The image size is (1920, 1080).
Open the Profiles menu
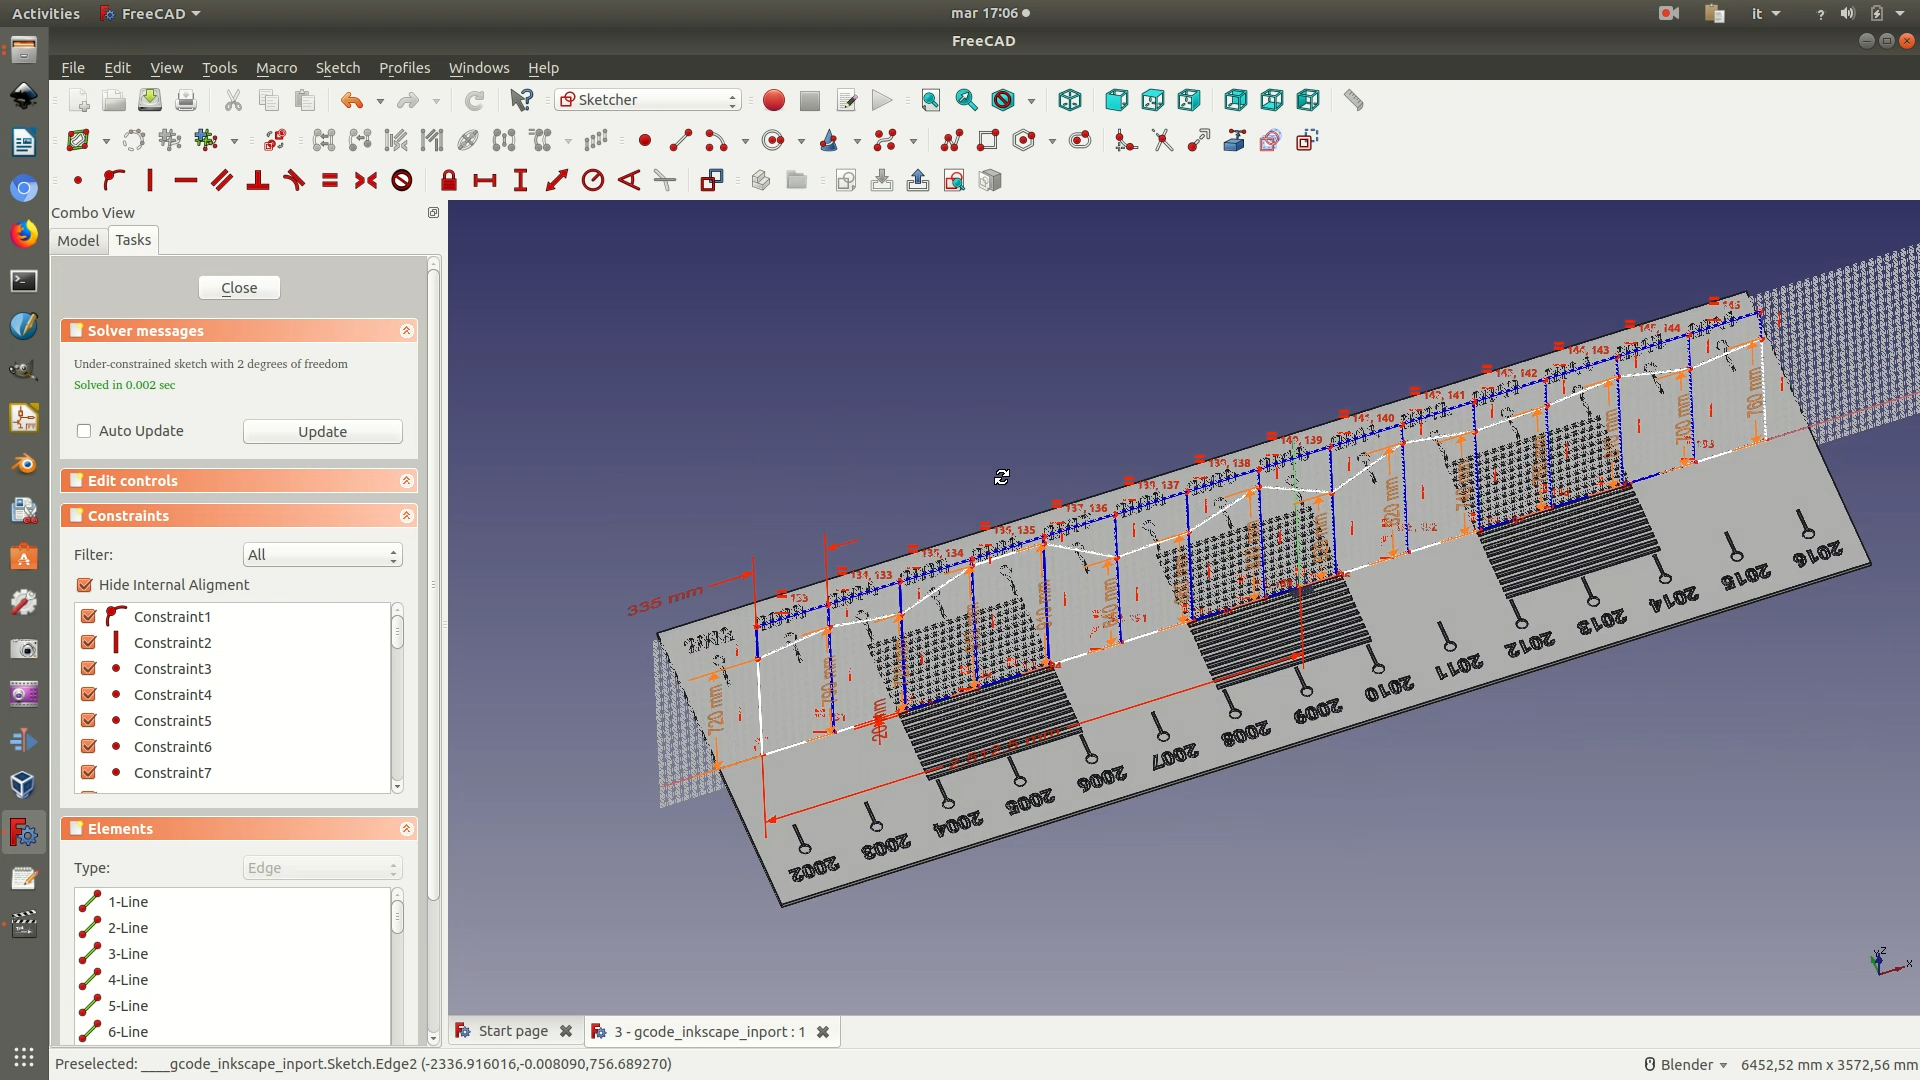[x=404, y=68]
